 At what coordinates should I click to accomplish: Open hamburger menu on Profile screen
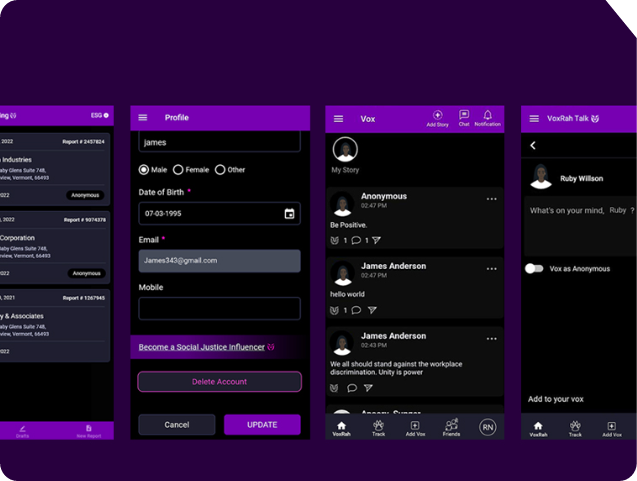(143, 117)
